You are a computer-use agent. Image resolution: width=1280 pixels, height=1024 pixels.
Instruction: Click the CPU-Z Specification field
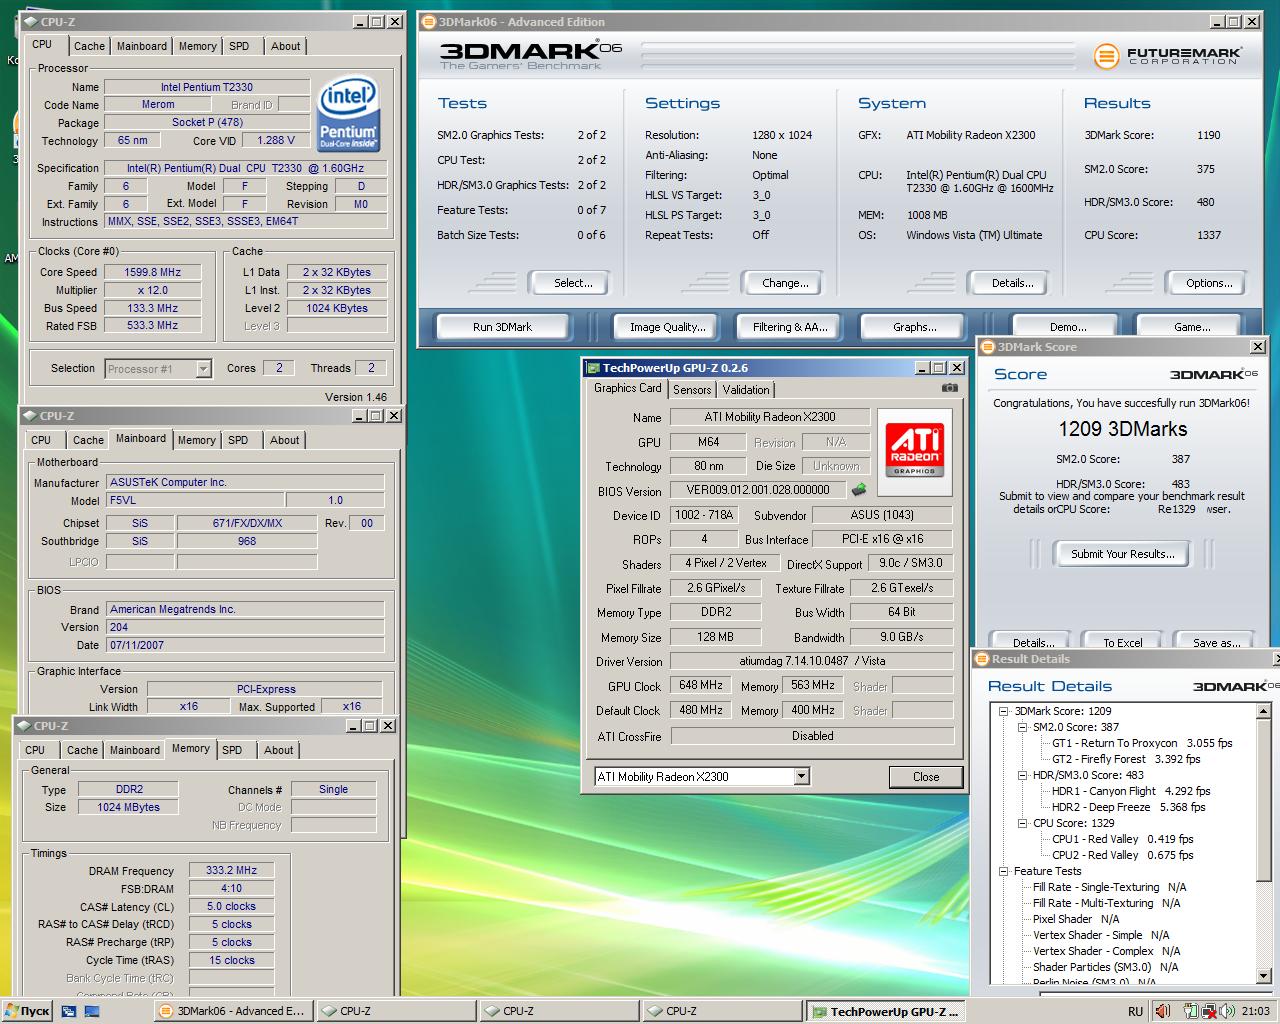coord(245,168)
